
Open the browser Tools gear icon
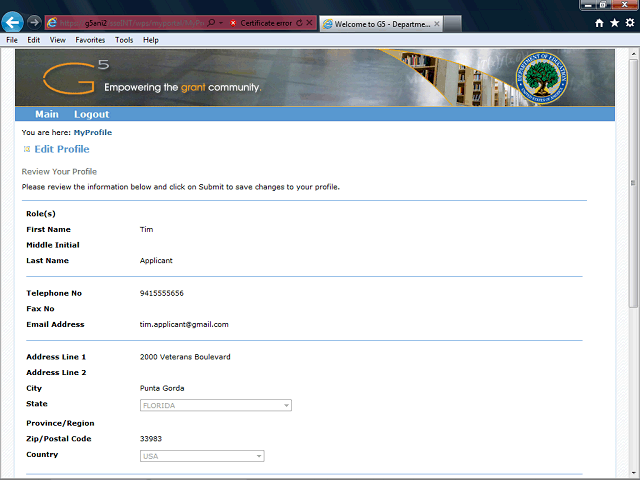tap(630, 23)
